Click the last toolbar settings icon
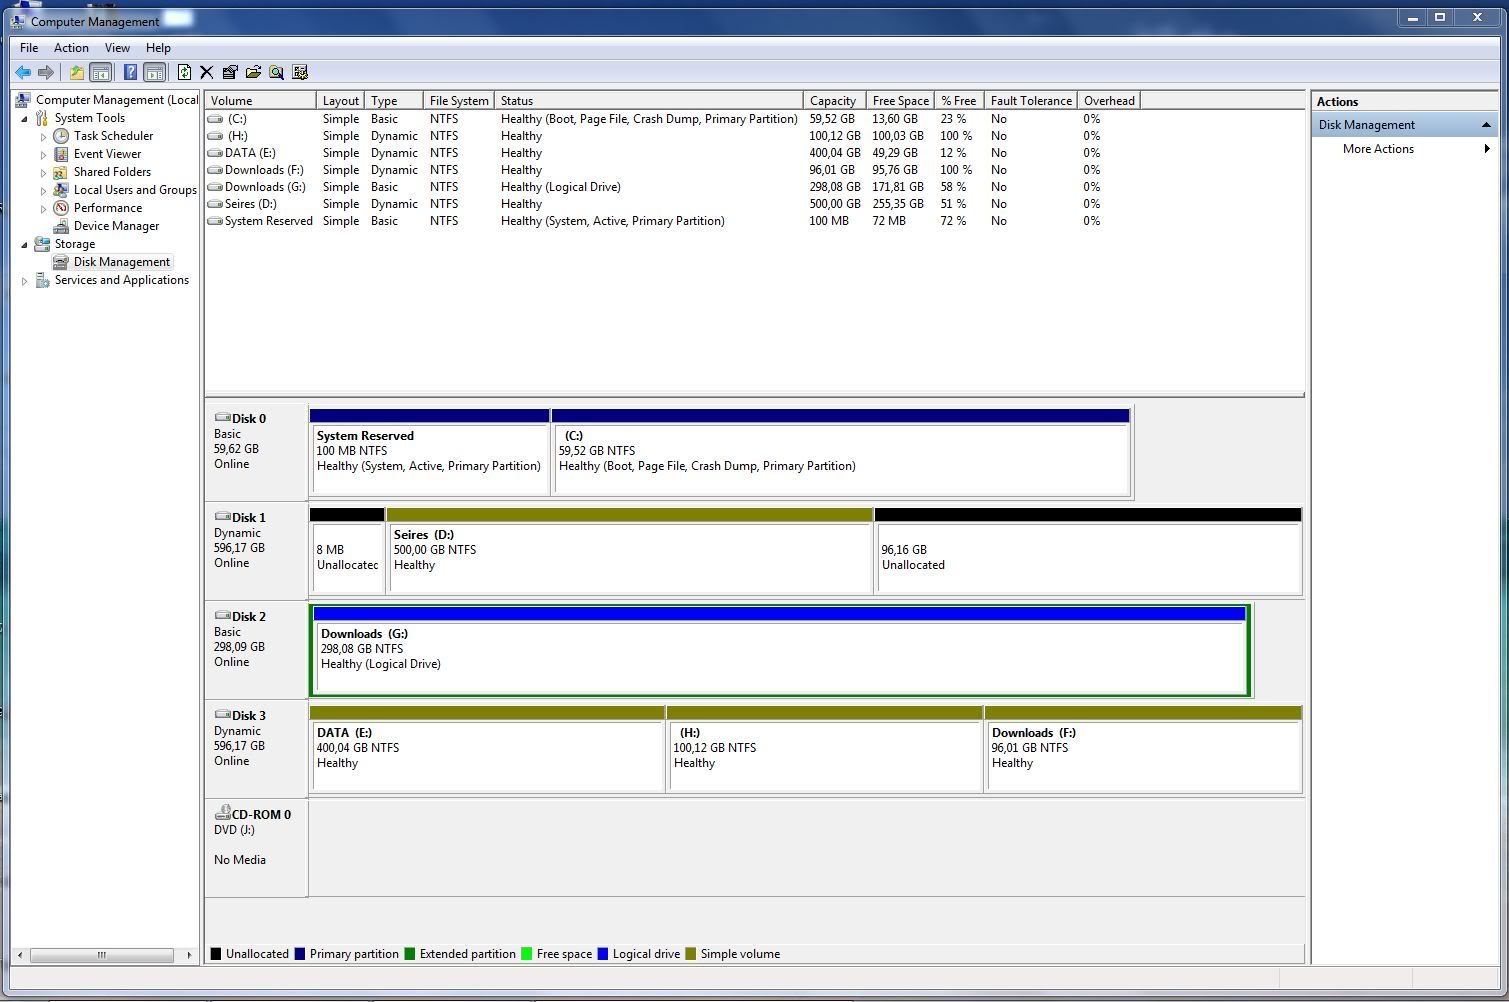Image resolution: width=1509 pixels, height=1002 pixels. click(300, 72)
